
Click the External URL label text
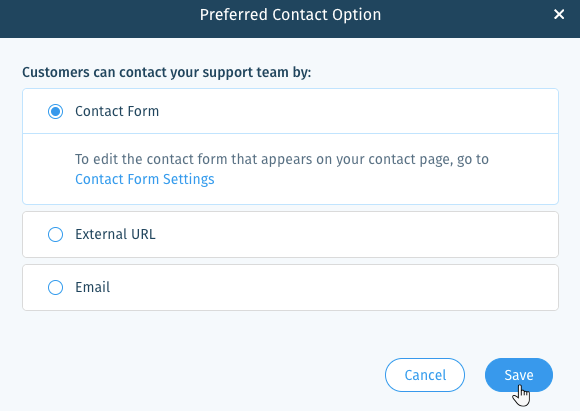tap(115, 235)
